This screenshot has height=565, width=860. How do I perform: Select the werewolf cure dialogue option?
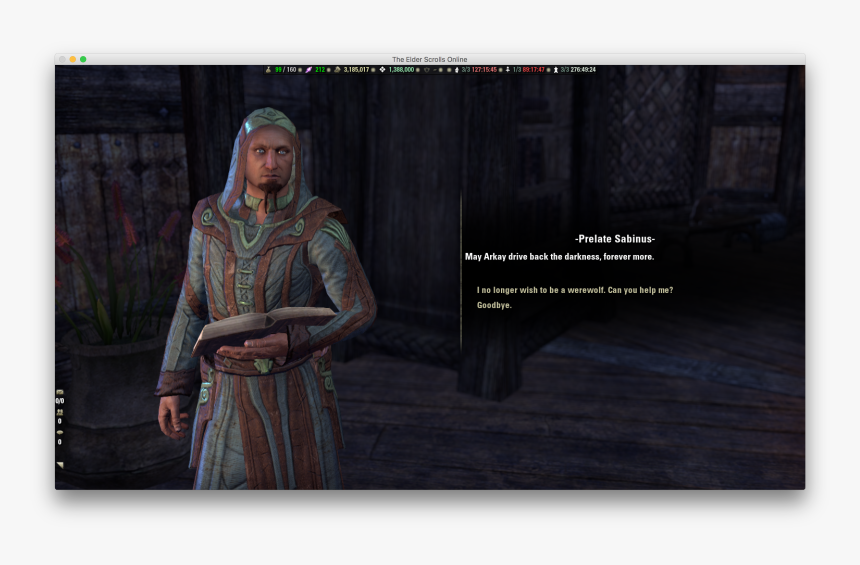click(x=575, y=290)
